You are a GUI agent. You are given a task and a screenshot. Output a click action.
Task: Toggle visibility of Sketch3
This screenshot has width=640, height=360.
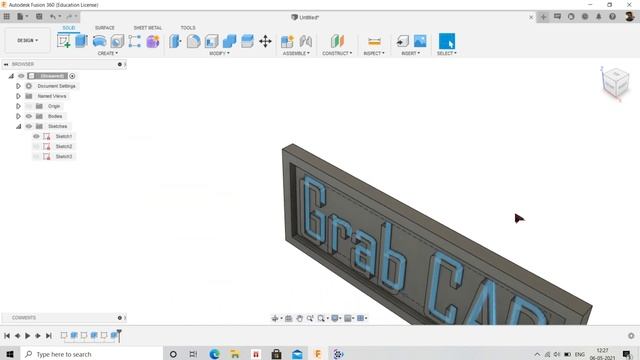click(36, 157)
